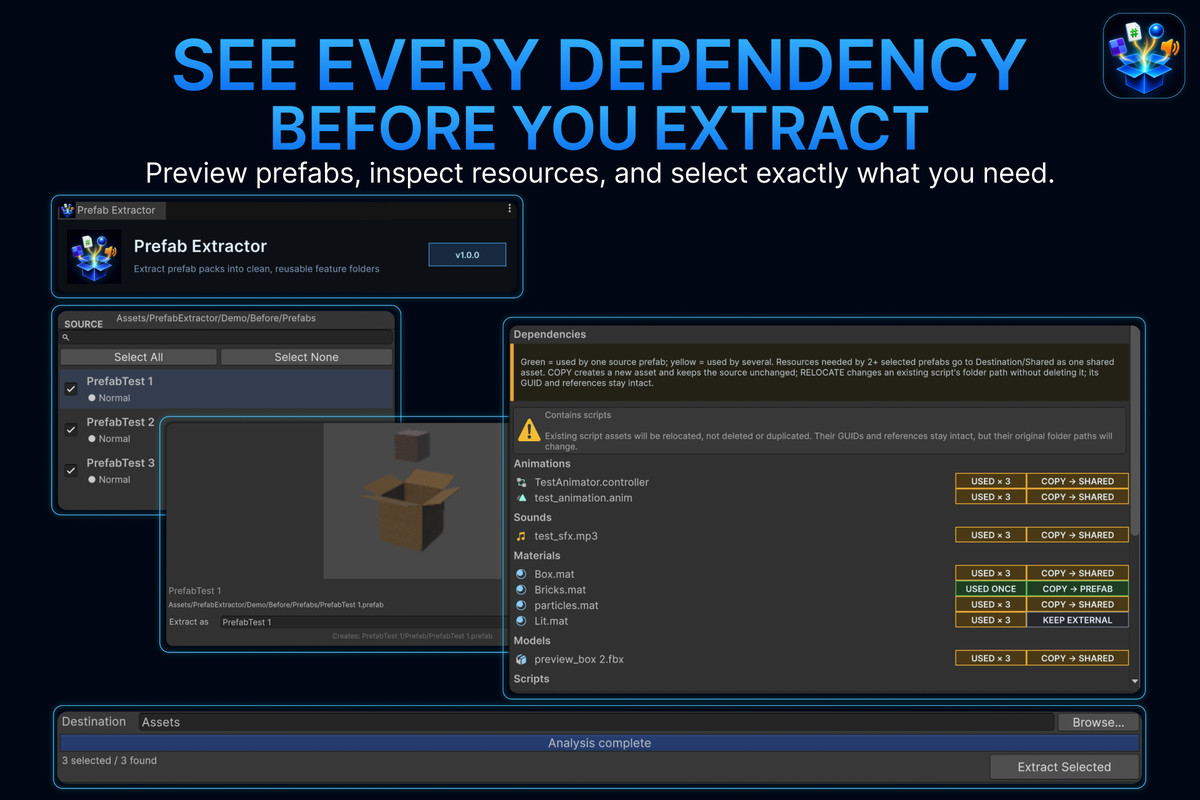The height and width of the screenshot is (800, 1200).
Task: Click the large Prefab Extractor logo beside the title
Action: (x=94, y=255)
